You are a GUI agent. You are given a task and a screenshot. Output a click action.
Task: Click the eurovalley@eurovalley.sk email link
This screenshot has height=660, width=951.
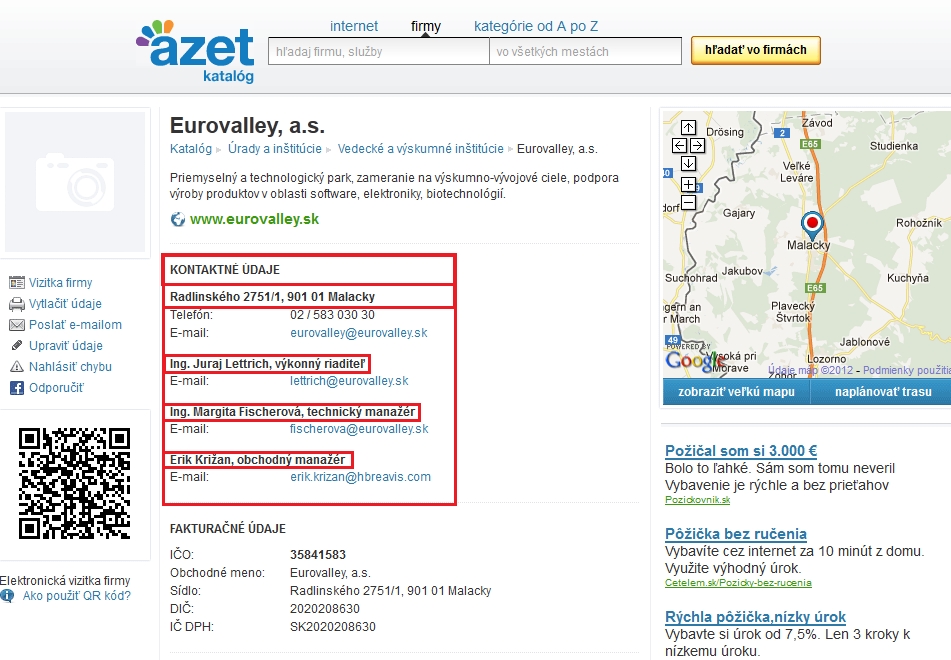pos(358,333)
